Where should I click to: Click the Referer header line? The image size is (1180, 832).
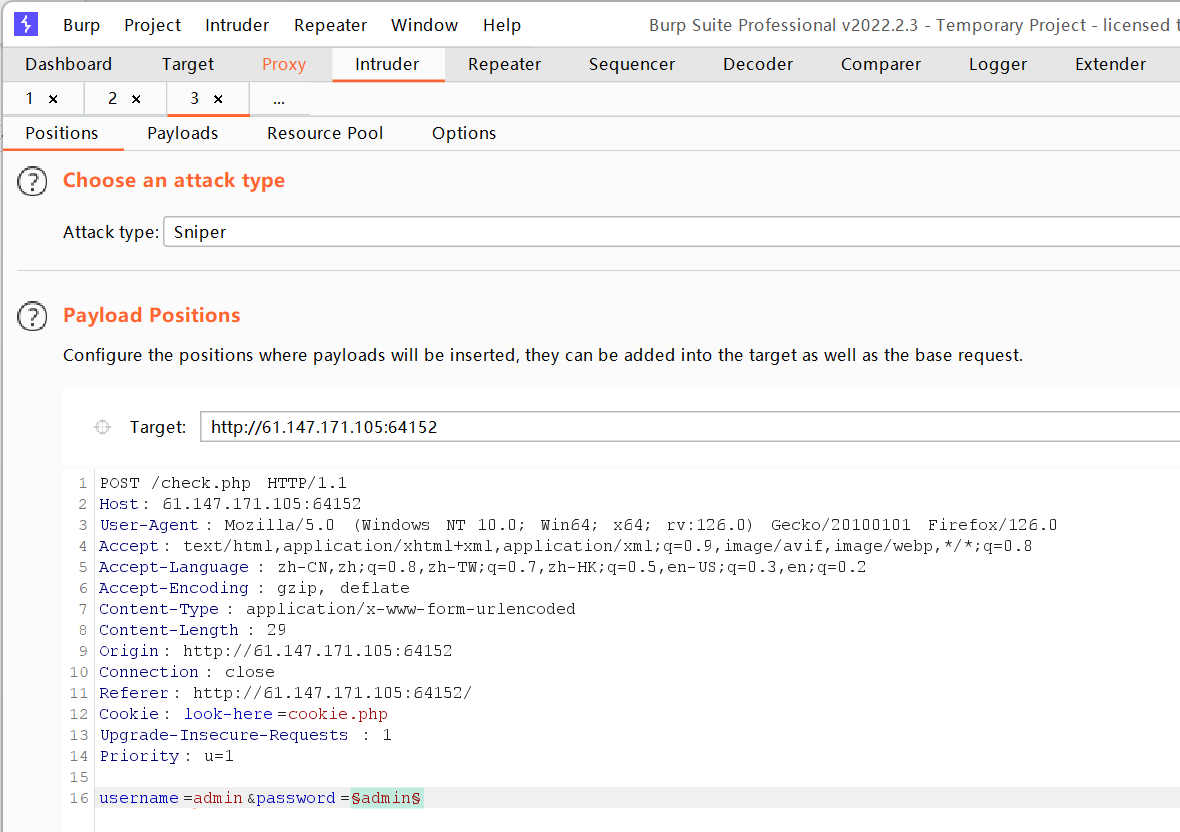[285, 694]
